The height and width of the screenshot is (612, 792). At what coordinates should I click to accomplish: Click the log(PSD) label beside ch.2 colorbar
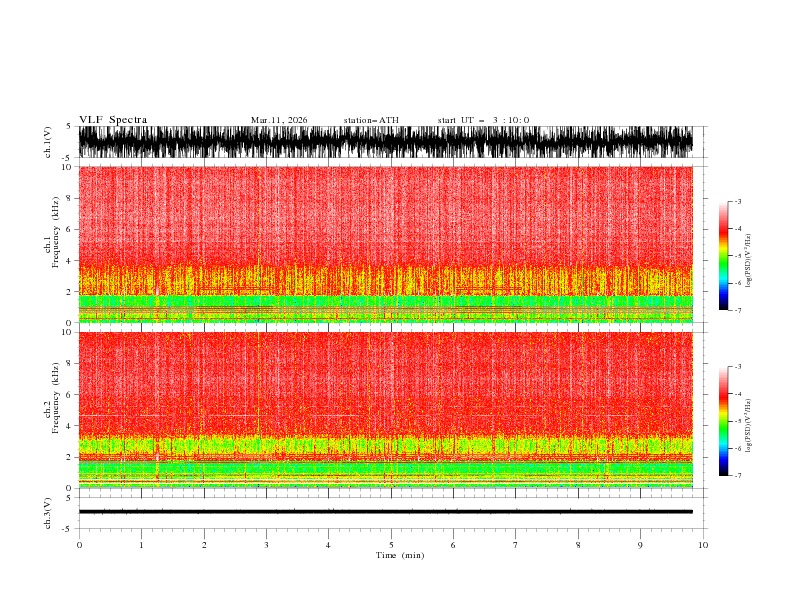coord(748,426)
